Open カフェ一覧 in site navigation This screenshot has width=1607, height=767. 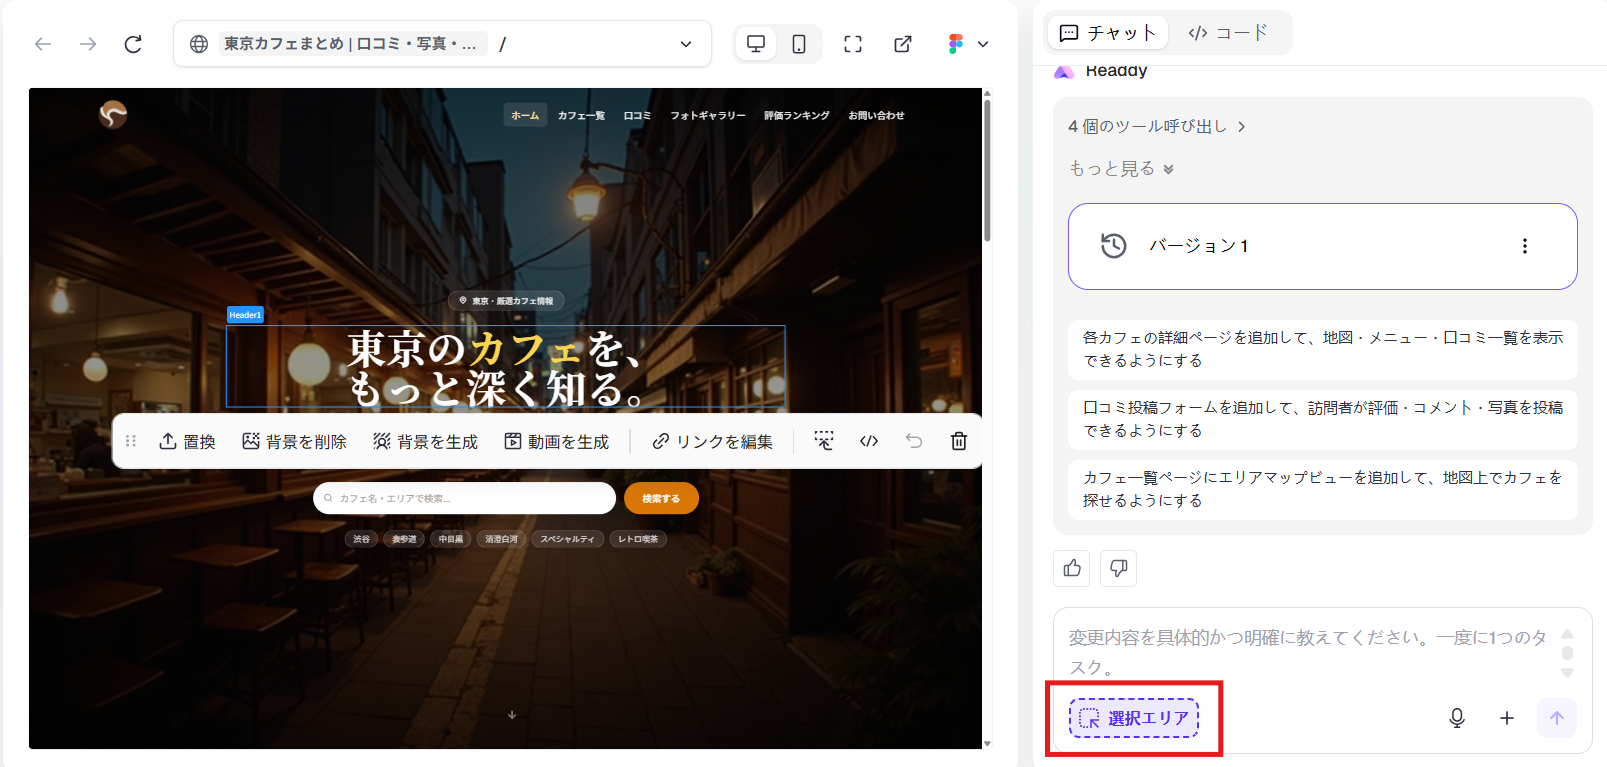click(x=581, y=116)
